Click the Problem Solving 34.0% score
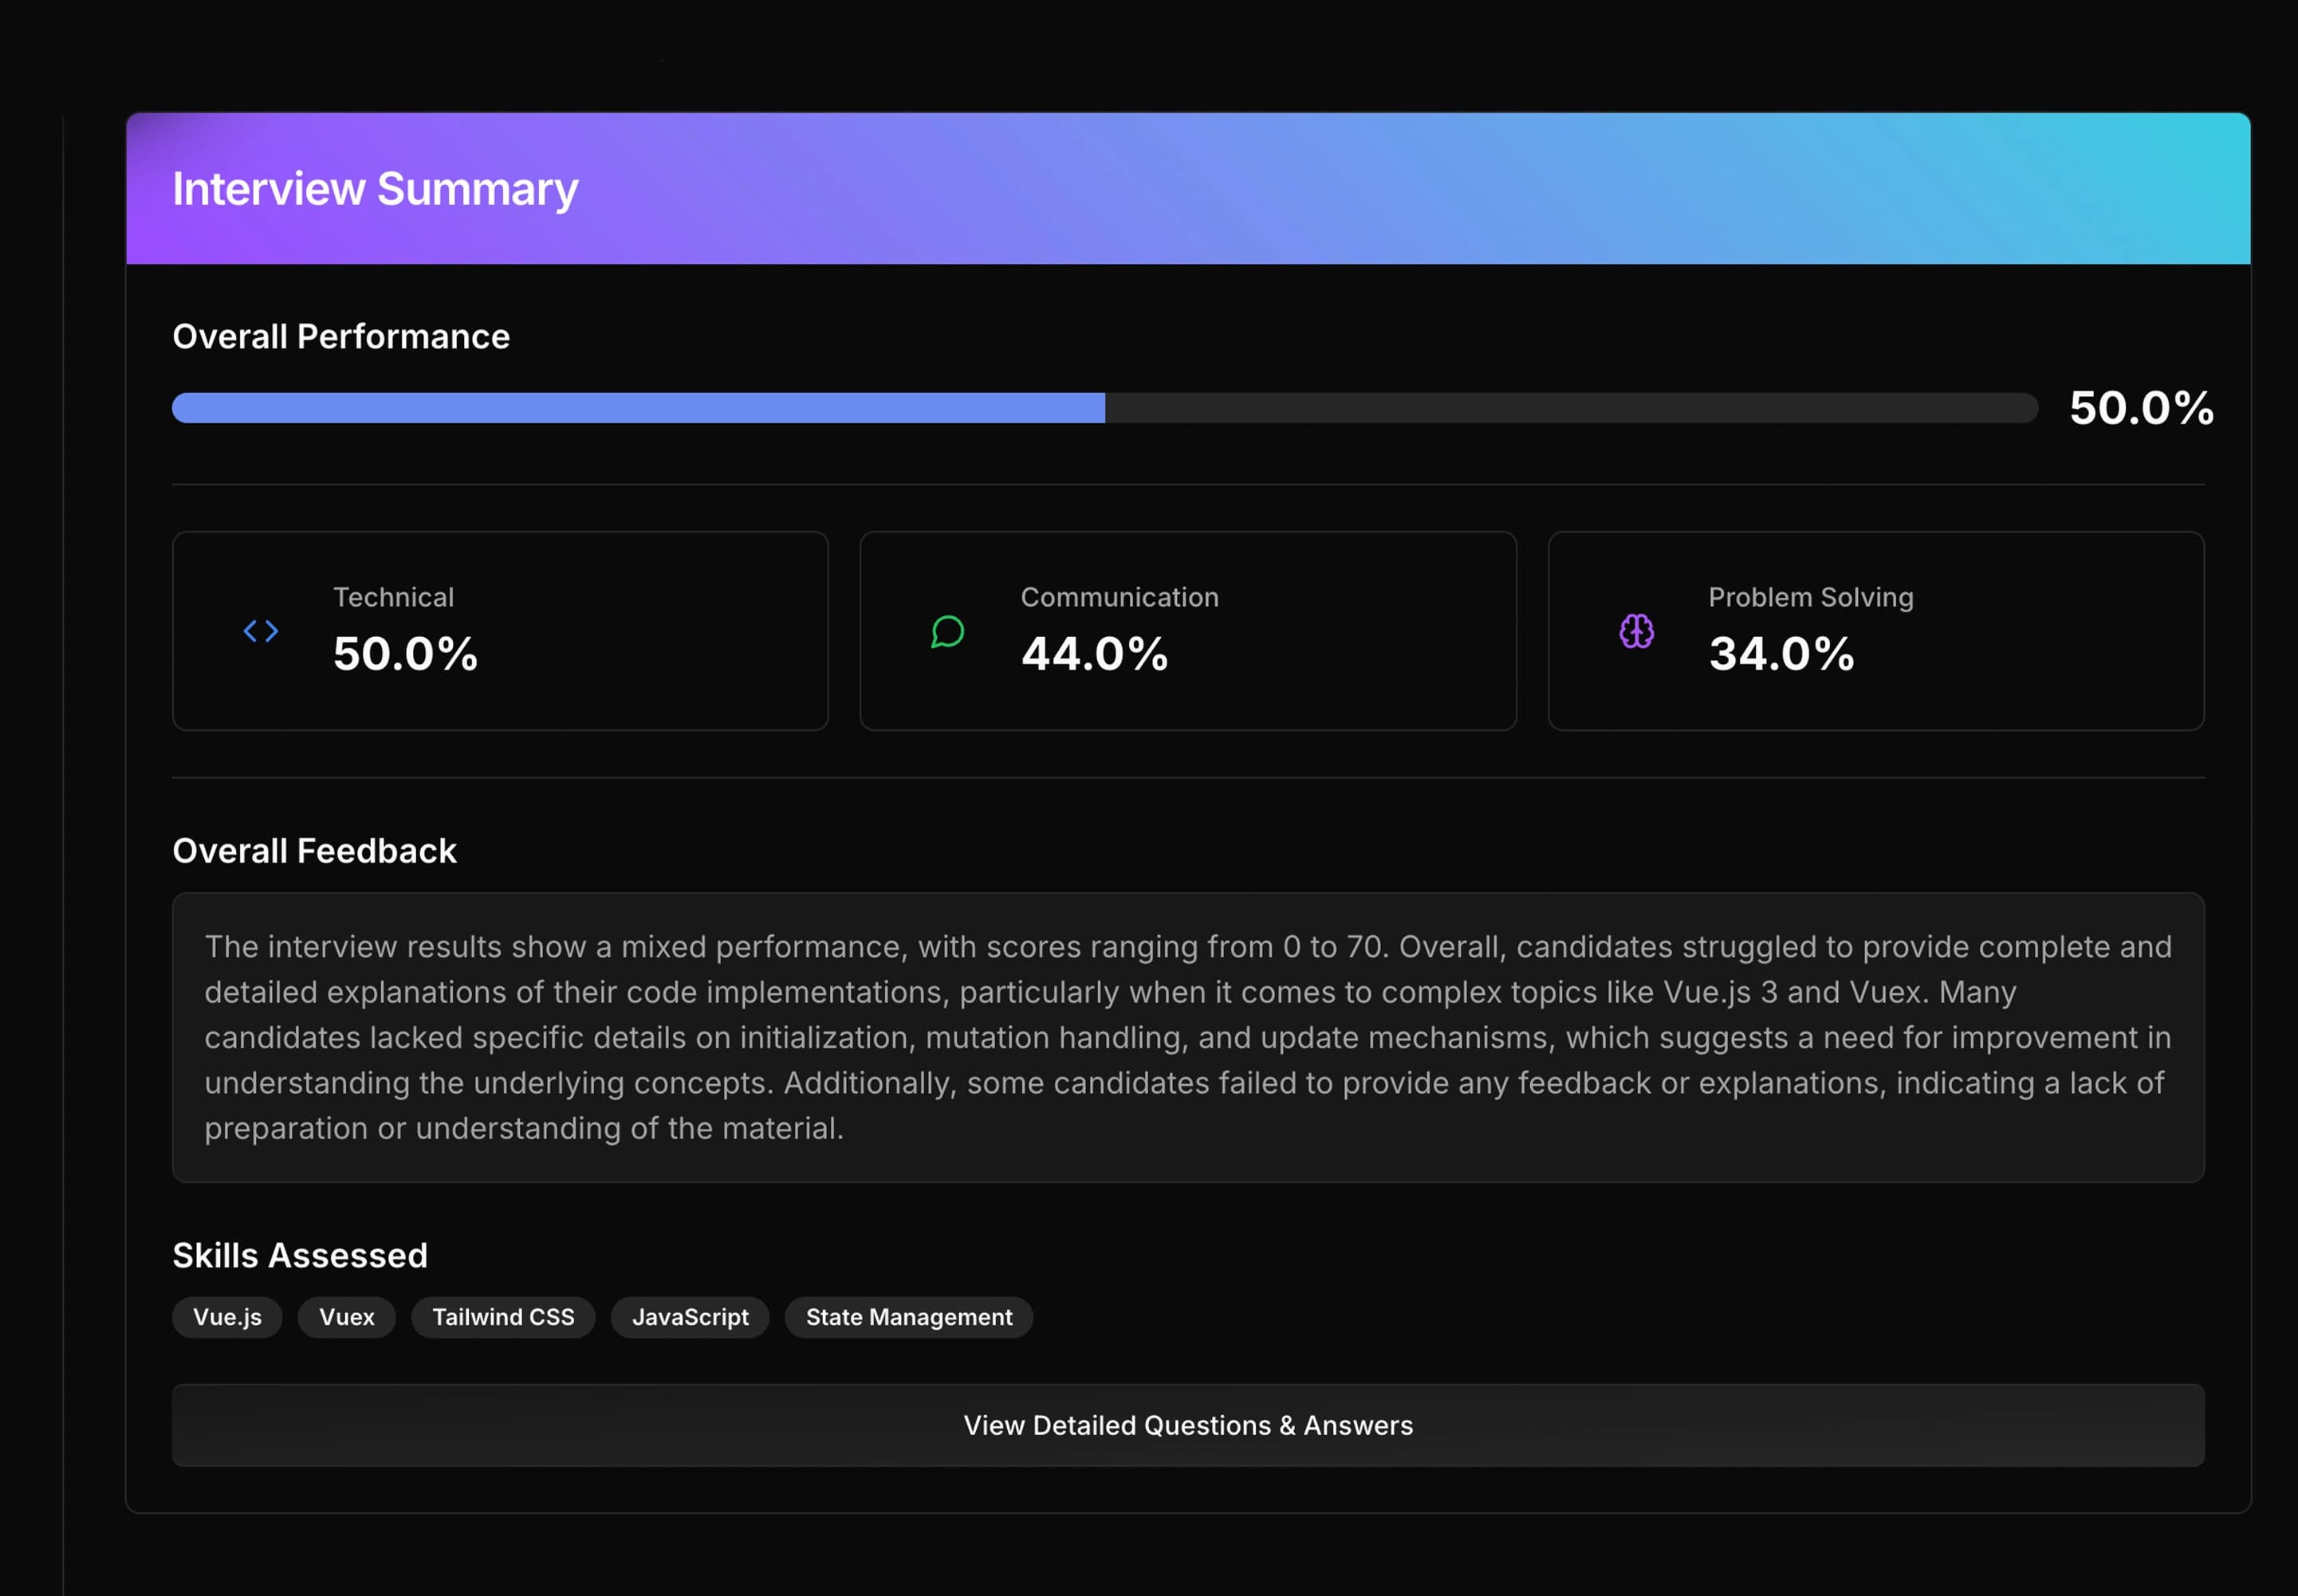 (x=1781, y=654)
